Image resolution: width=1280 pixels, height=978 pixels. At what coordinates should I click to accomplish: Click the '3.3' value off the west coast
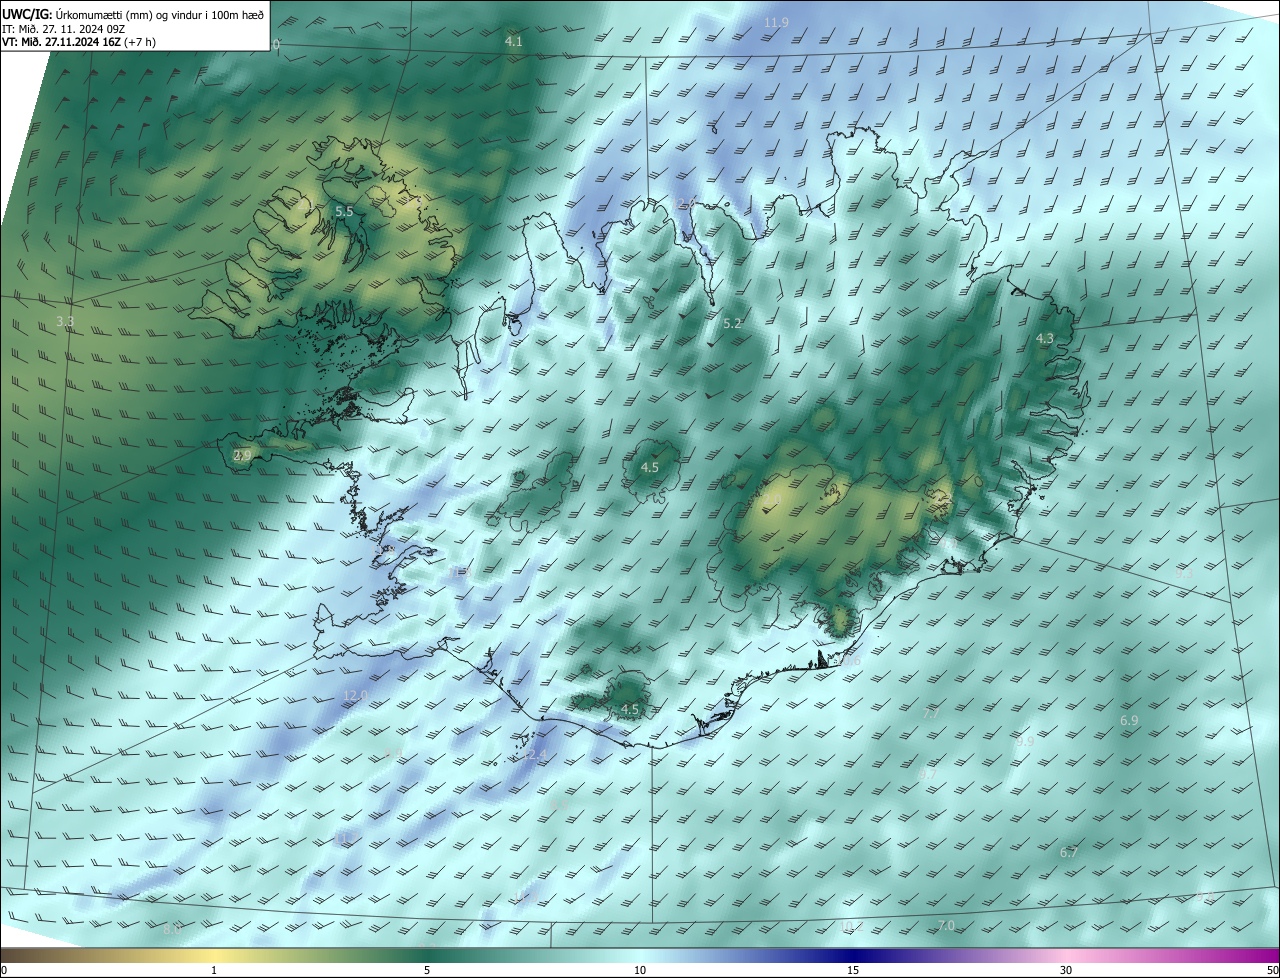(65, 321)
